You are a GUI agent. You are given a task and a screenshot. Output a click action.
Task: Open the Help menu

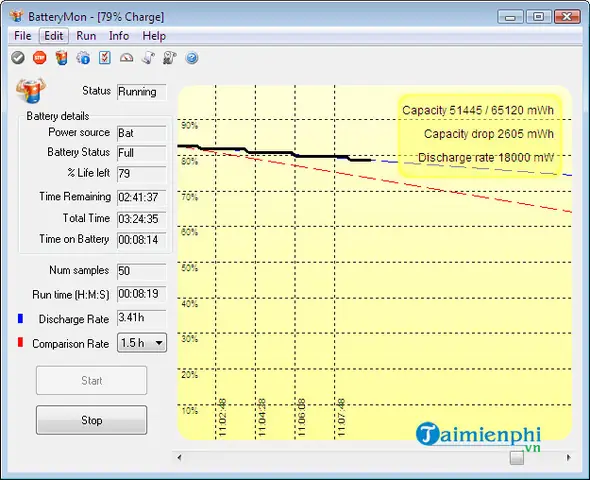[x=154, y=36]
